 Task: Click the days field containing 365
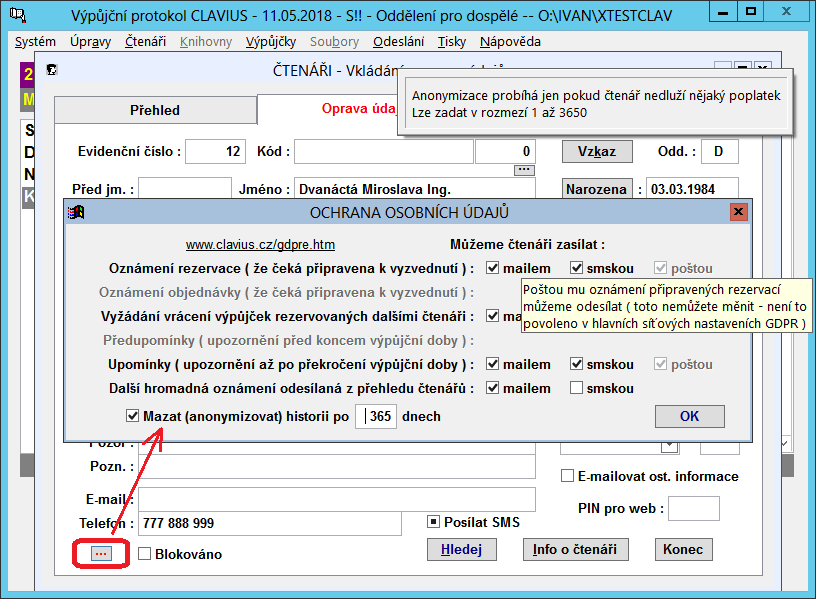click(x=376, y=416)
